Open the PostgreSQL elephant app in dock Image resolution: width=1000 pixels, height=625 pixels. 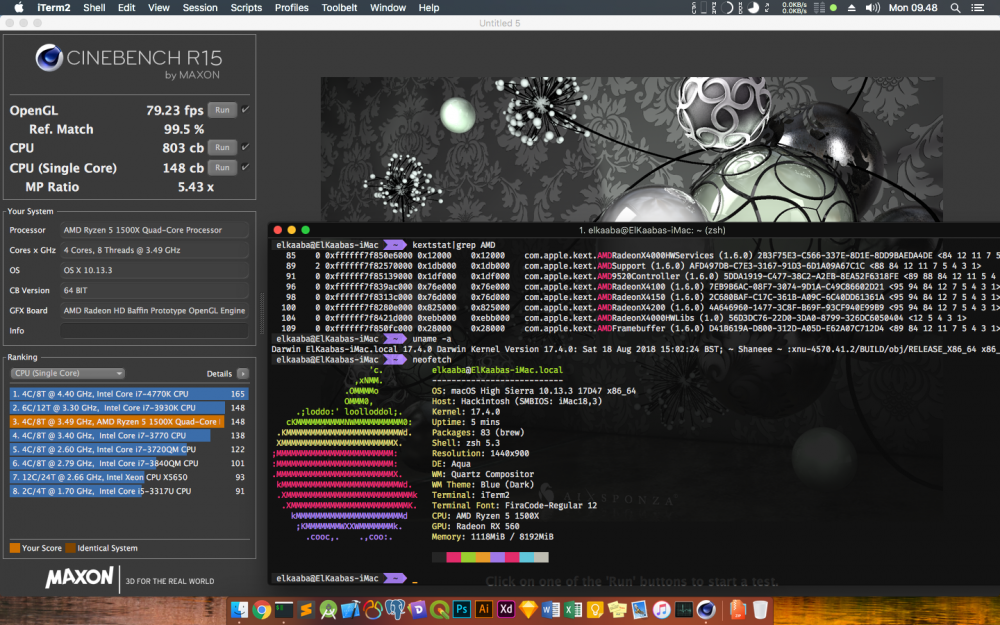tap(395, 610)
